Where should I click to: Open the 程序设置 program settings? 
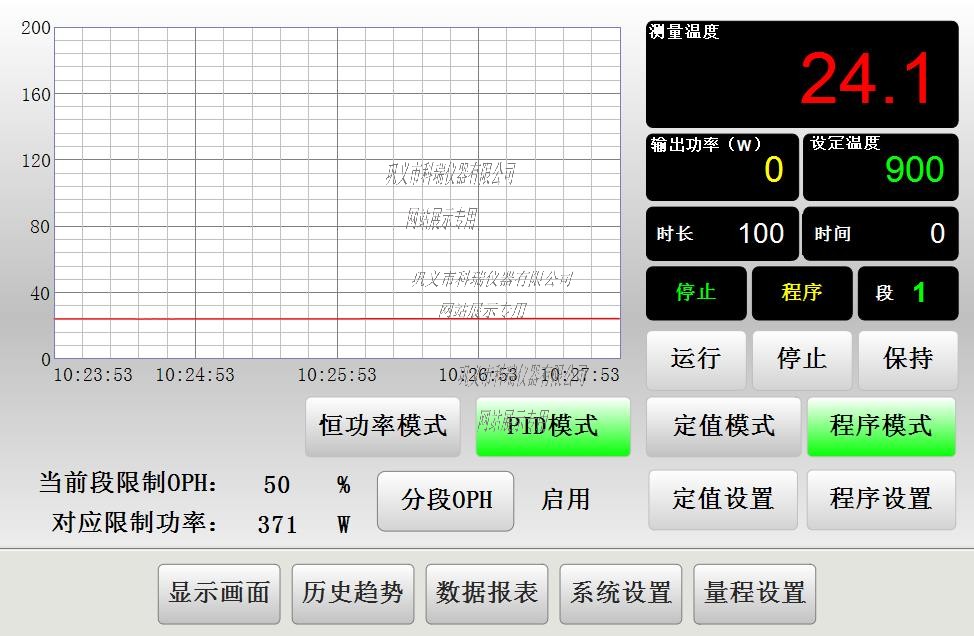[x=881, y=500]
